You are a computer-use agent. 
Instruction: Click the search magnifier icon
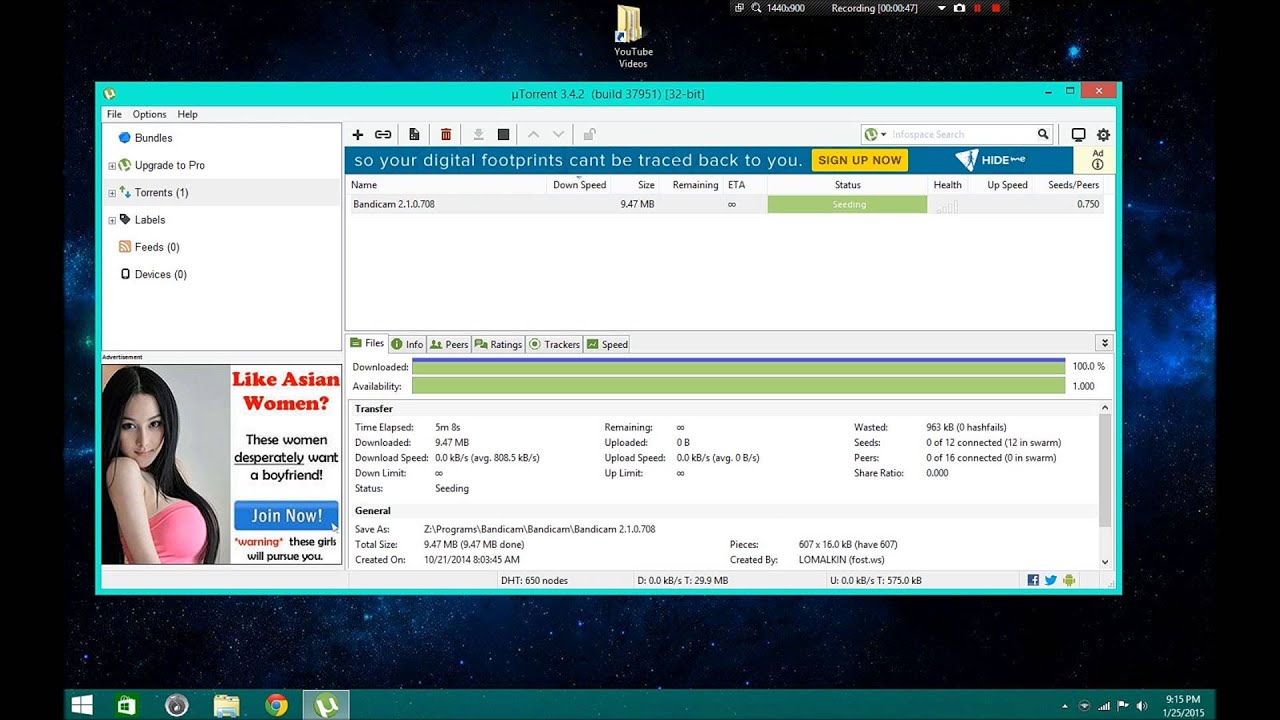pyautogui.click(x=1043, y=134)
